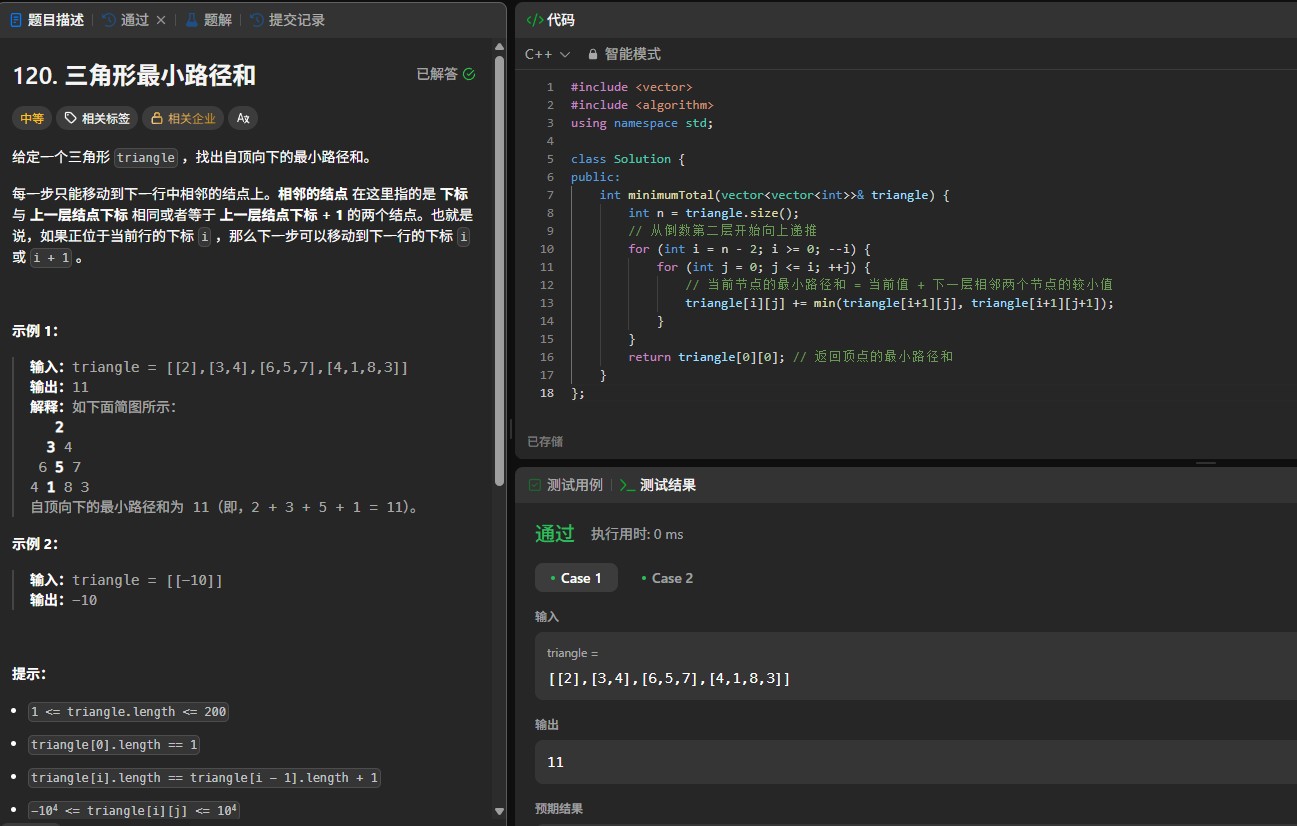The height and width of the screenshot is (826, 1297).
Task: Click the return triangle[0][0] code line
Action: 790,357
